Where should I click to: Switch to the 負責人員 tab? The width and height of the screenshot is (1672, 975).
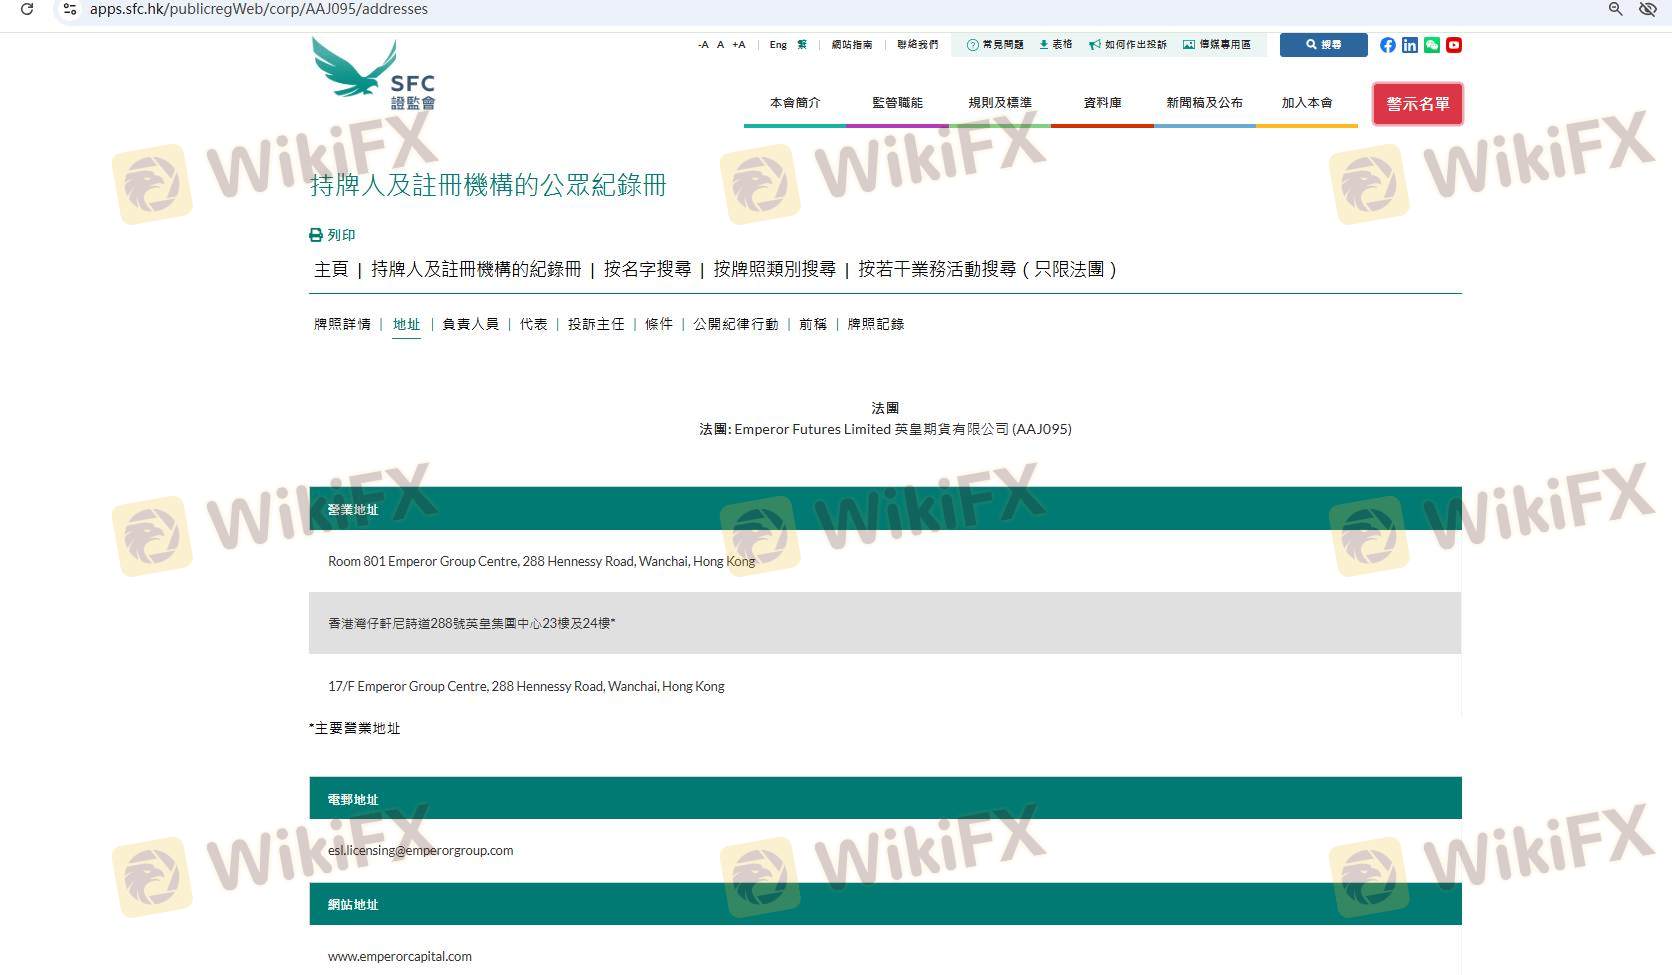pyautogui.click(x=470, y=324)
